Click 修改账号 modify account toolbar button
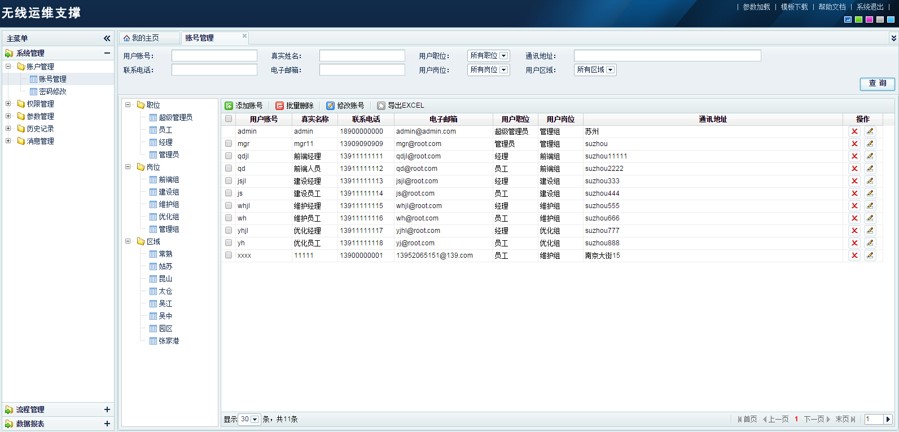This screenshot has height=432, width=899. [345, 106]
